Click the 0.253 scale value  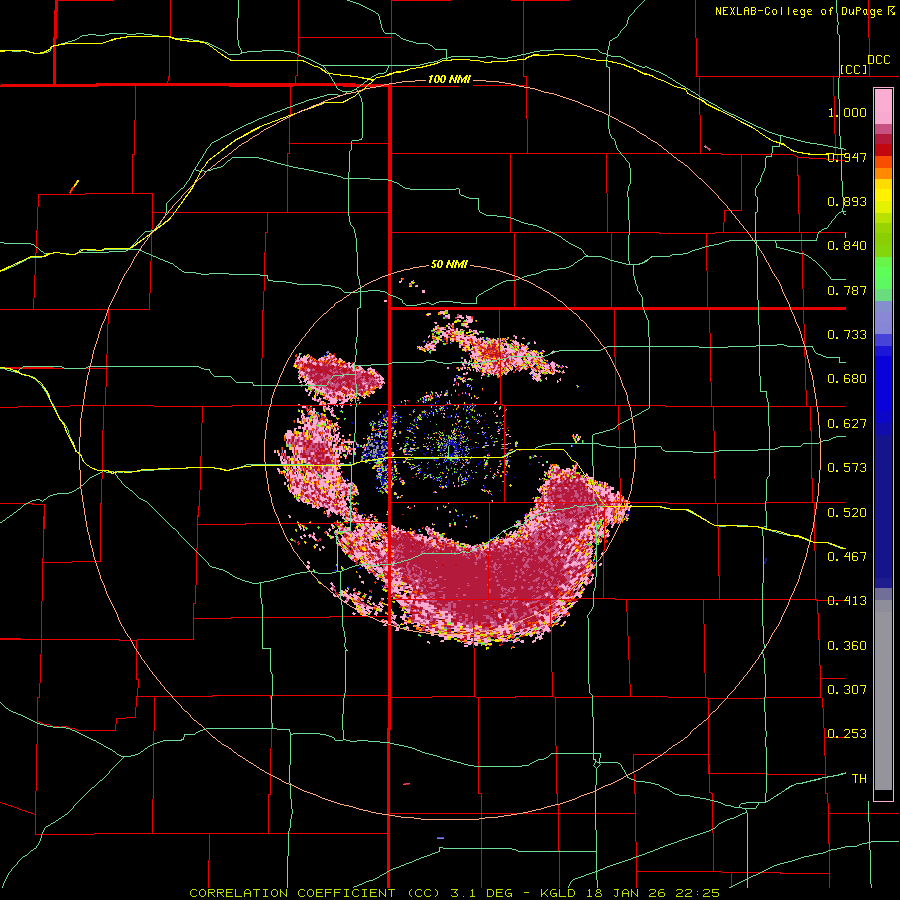click(847, 734)
